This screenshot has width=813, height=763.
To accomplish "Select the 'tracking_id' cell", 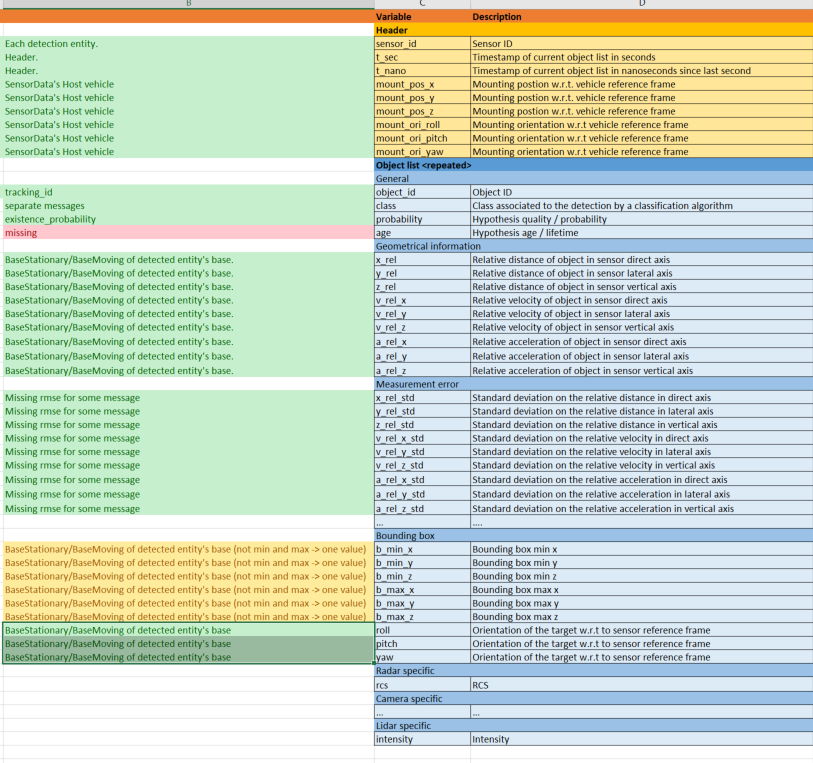I will [x=188, y=192].
